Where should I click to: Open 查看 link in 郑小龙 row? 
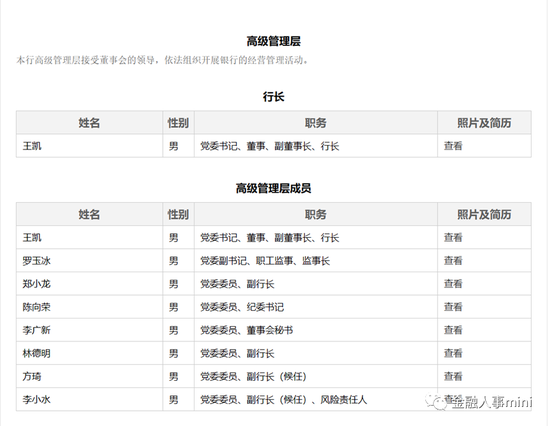pos(453,284)
